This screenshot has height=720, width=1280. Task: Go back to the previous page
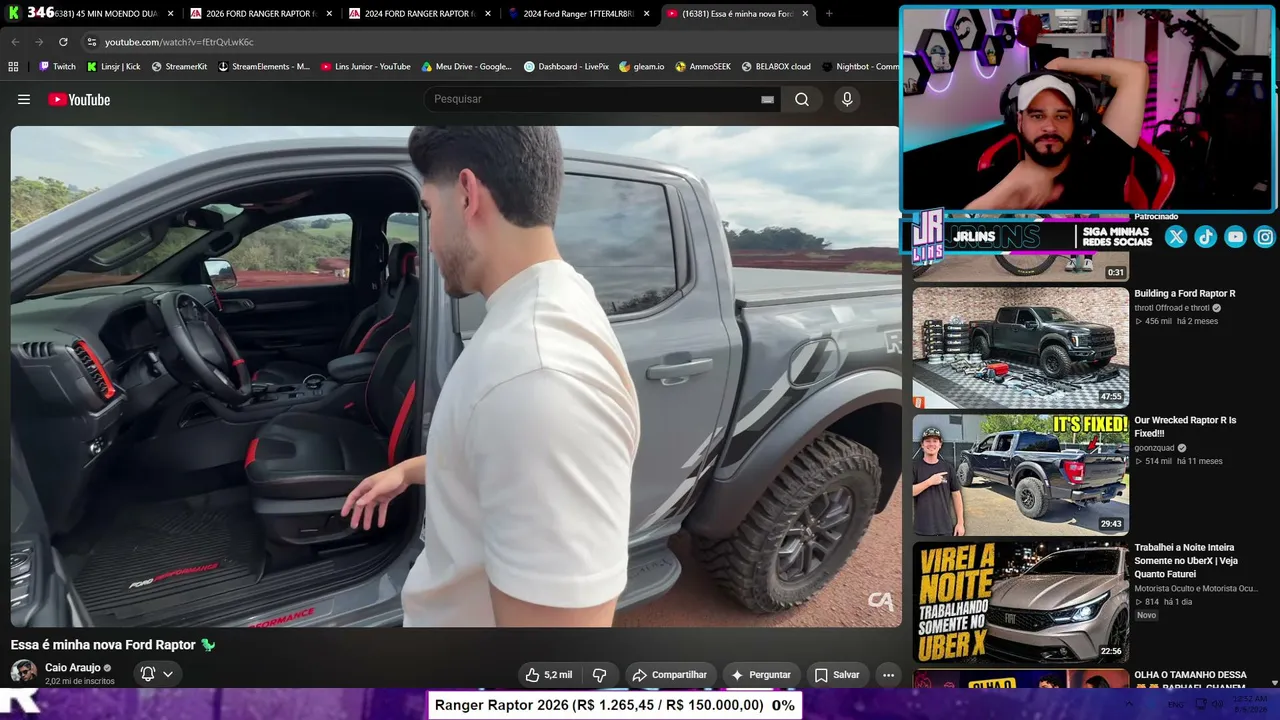coord(15,42)
